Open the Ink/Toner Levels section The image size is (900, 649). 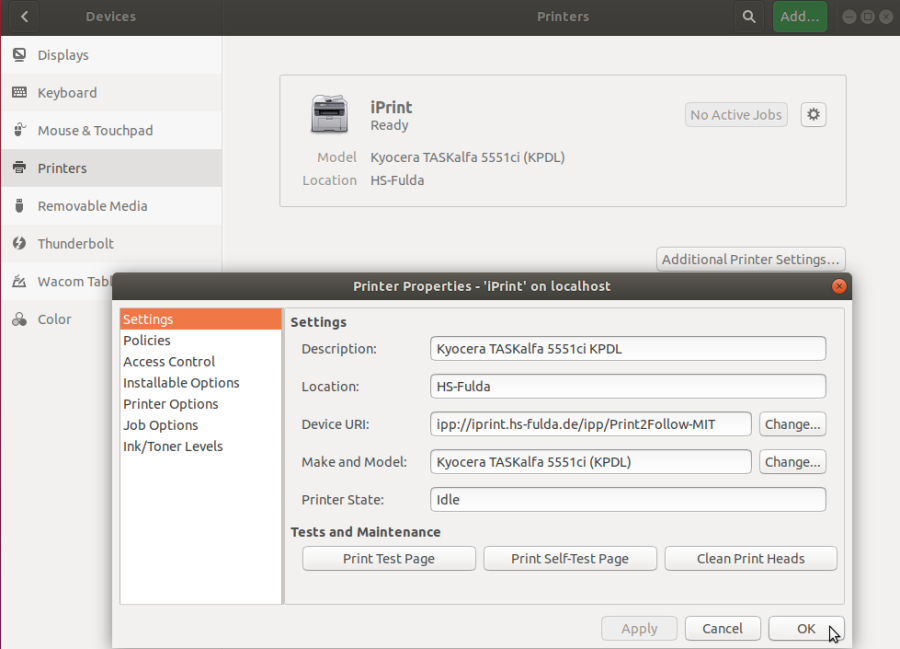172,446
